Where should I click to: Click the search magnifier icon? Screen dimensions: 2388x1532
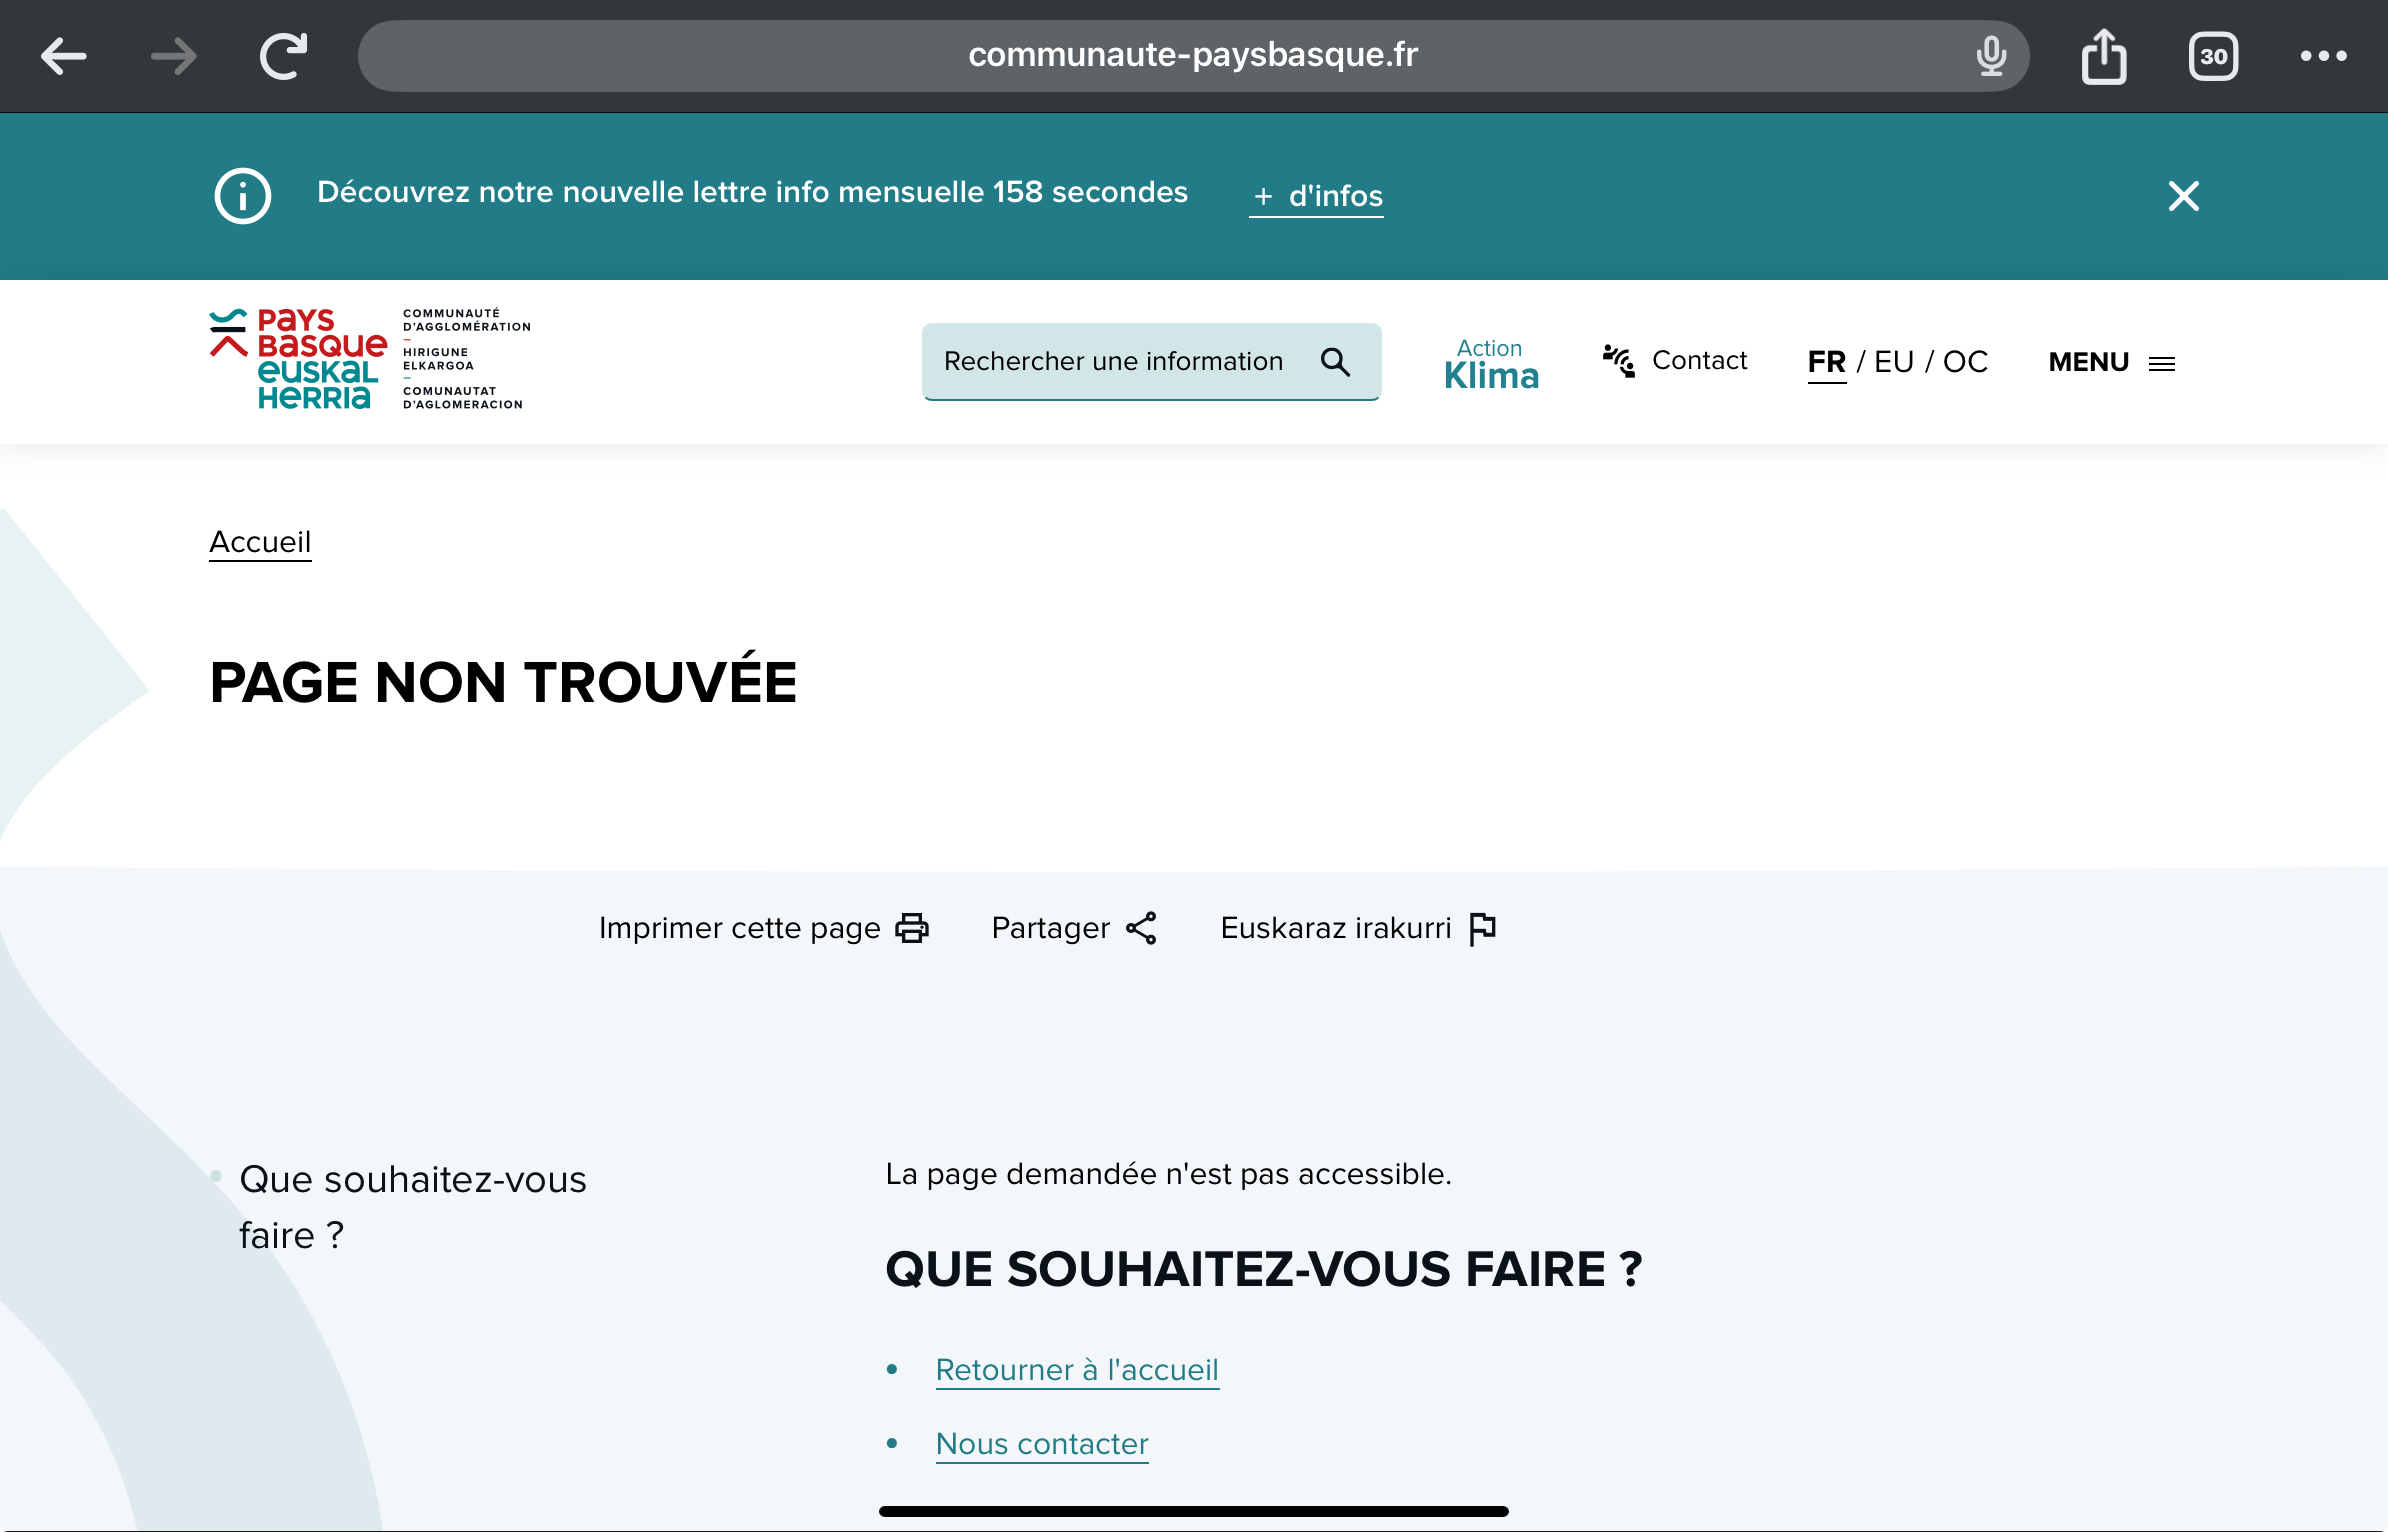pyautogui.click(x=1335, y=361)
